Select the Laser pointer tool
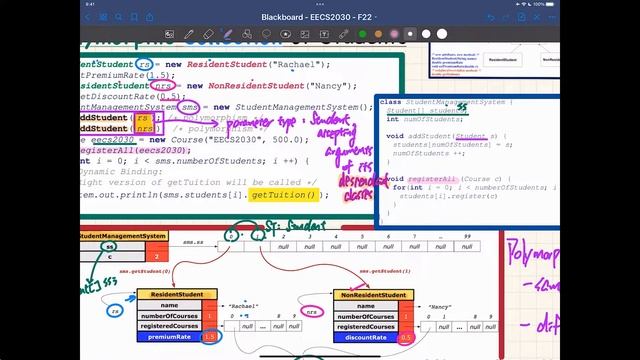640x360 pixels. click(344, 34)
